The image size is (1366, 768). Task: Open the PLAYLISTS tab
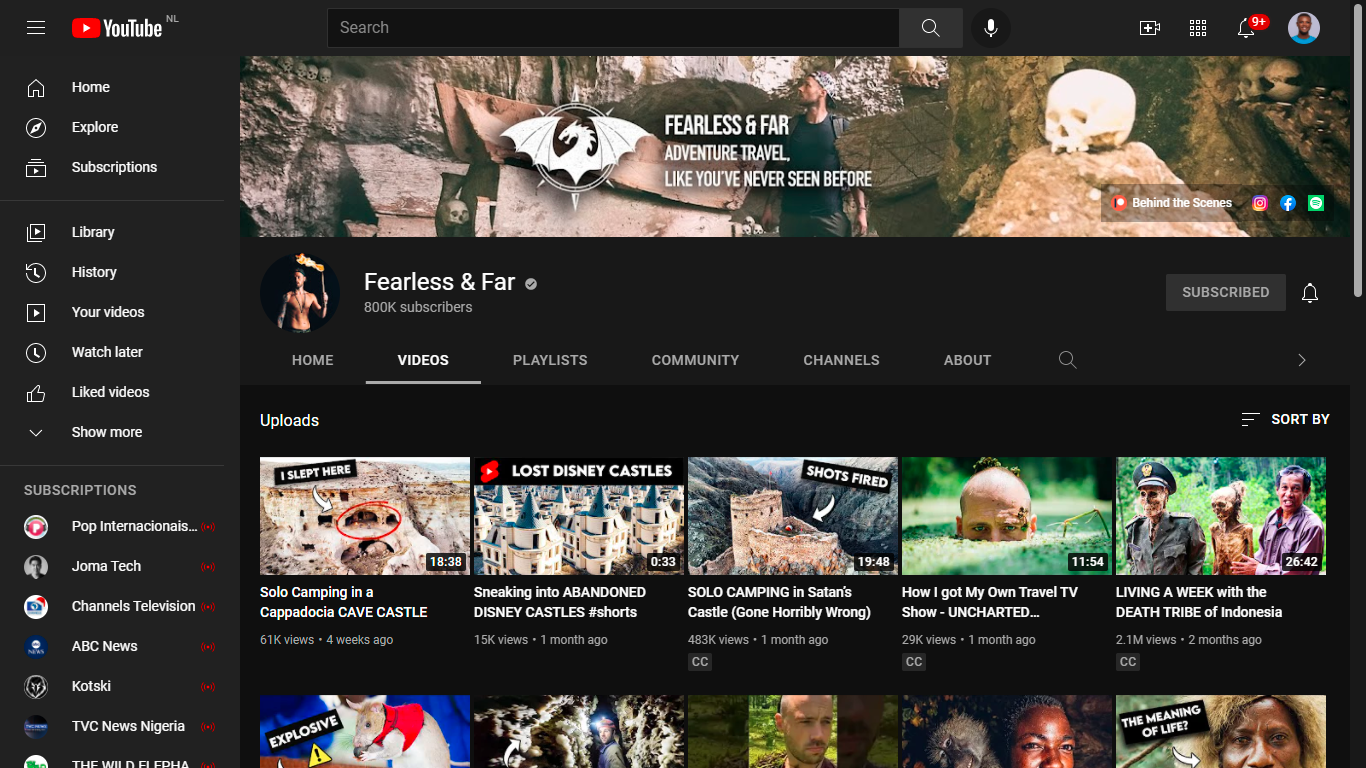click(x=550, y=360)
